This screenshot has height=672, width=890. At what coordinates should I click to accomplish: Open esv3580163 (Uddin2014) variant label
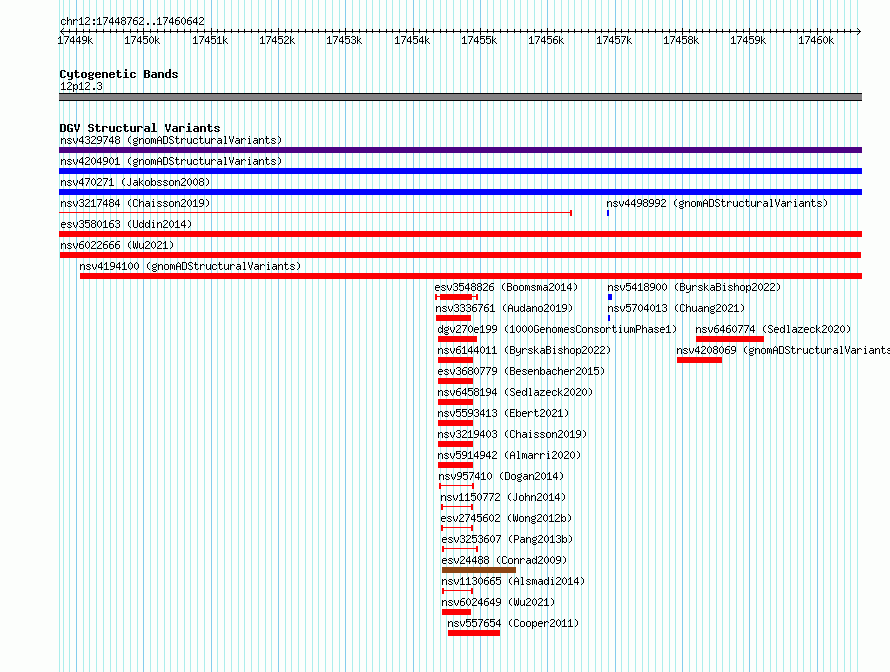coord(126,224)
